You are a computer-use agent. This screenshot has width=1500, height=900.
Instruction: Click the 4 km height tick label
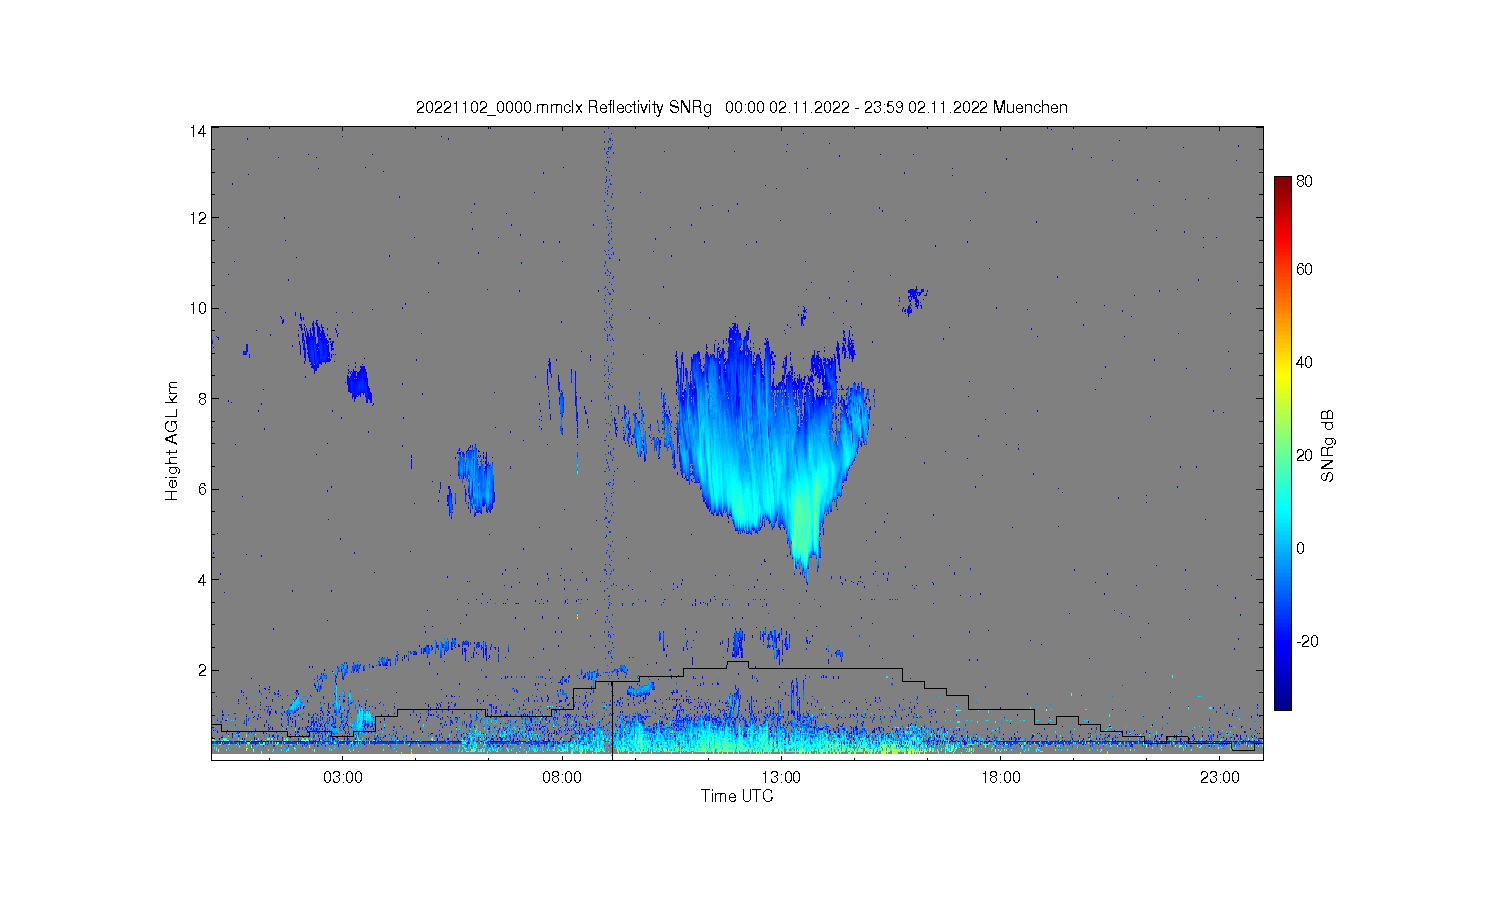202,579
